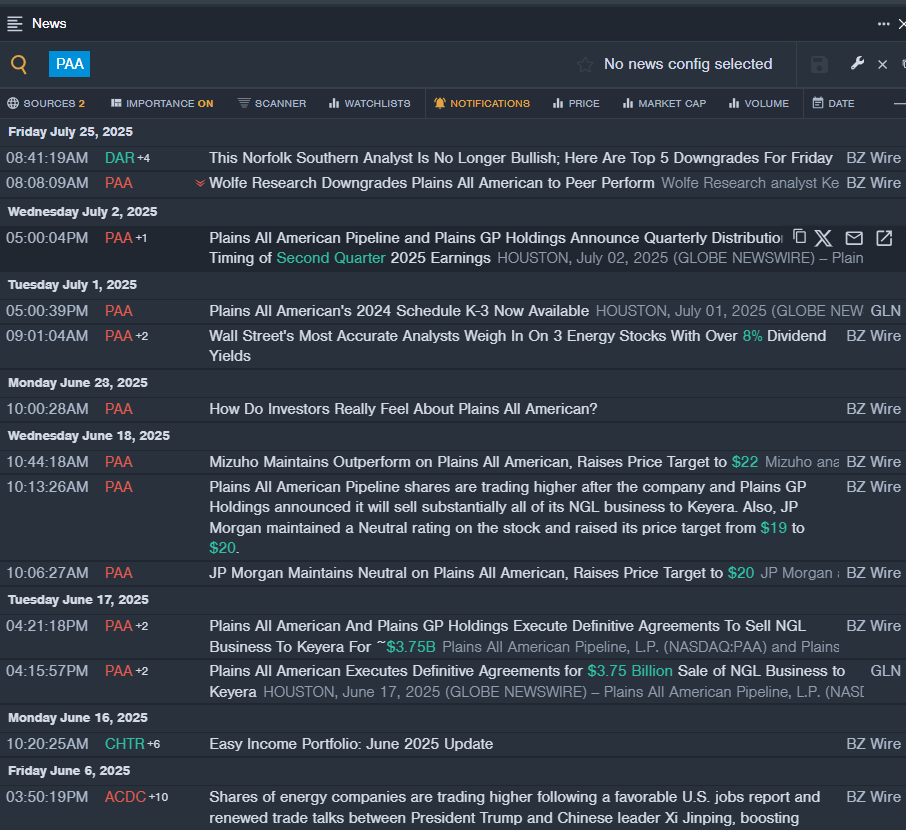Viewport: 906px width, 830px height.
Task: Open the PRICE filter
Action: point(576,103)
